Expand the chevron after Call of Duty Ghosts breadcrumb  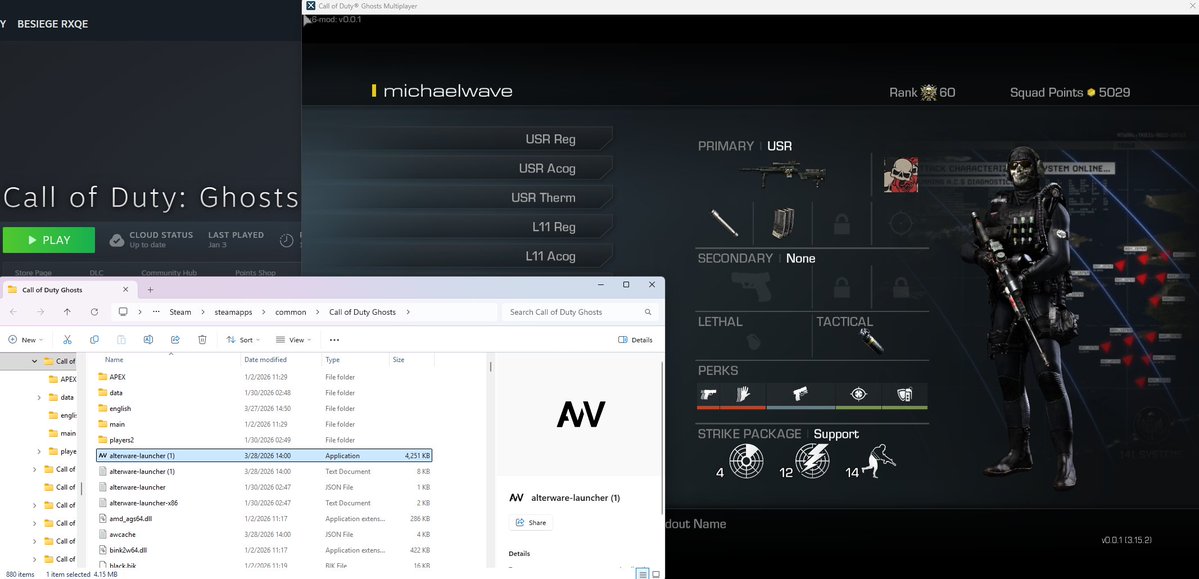coord(408,312)
